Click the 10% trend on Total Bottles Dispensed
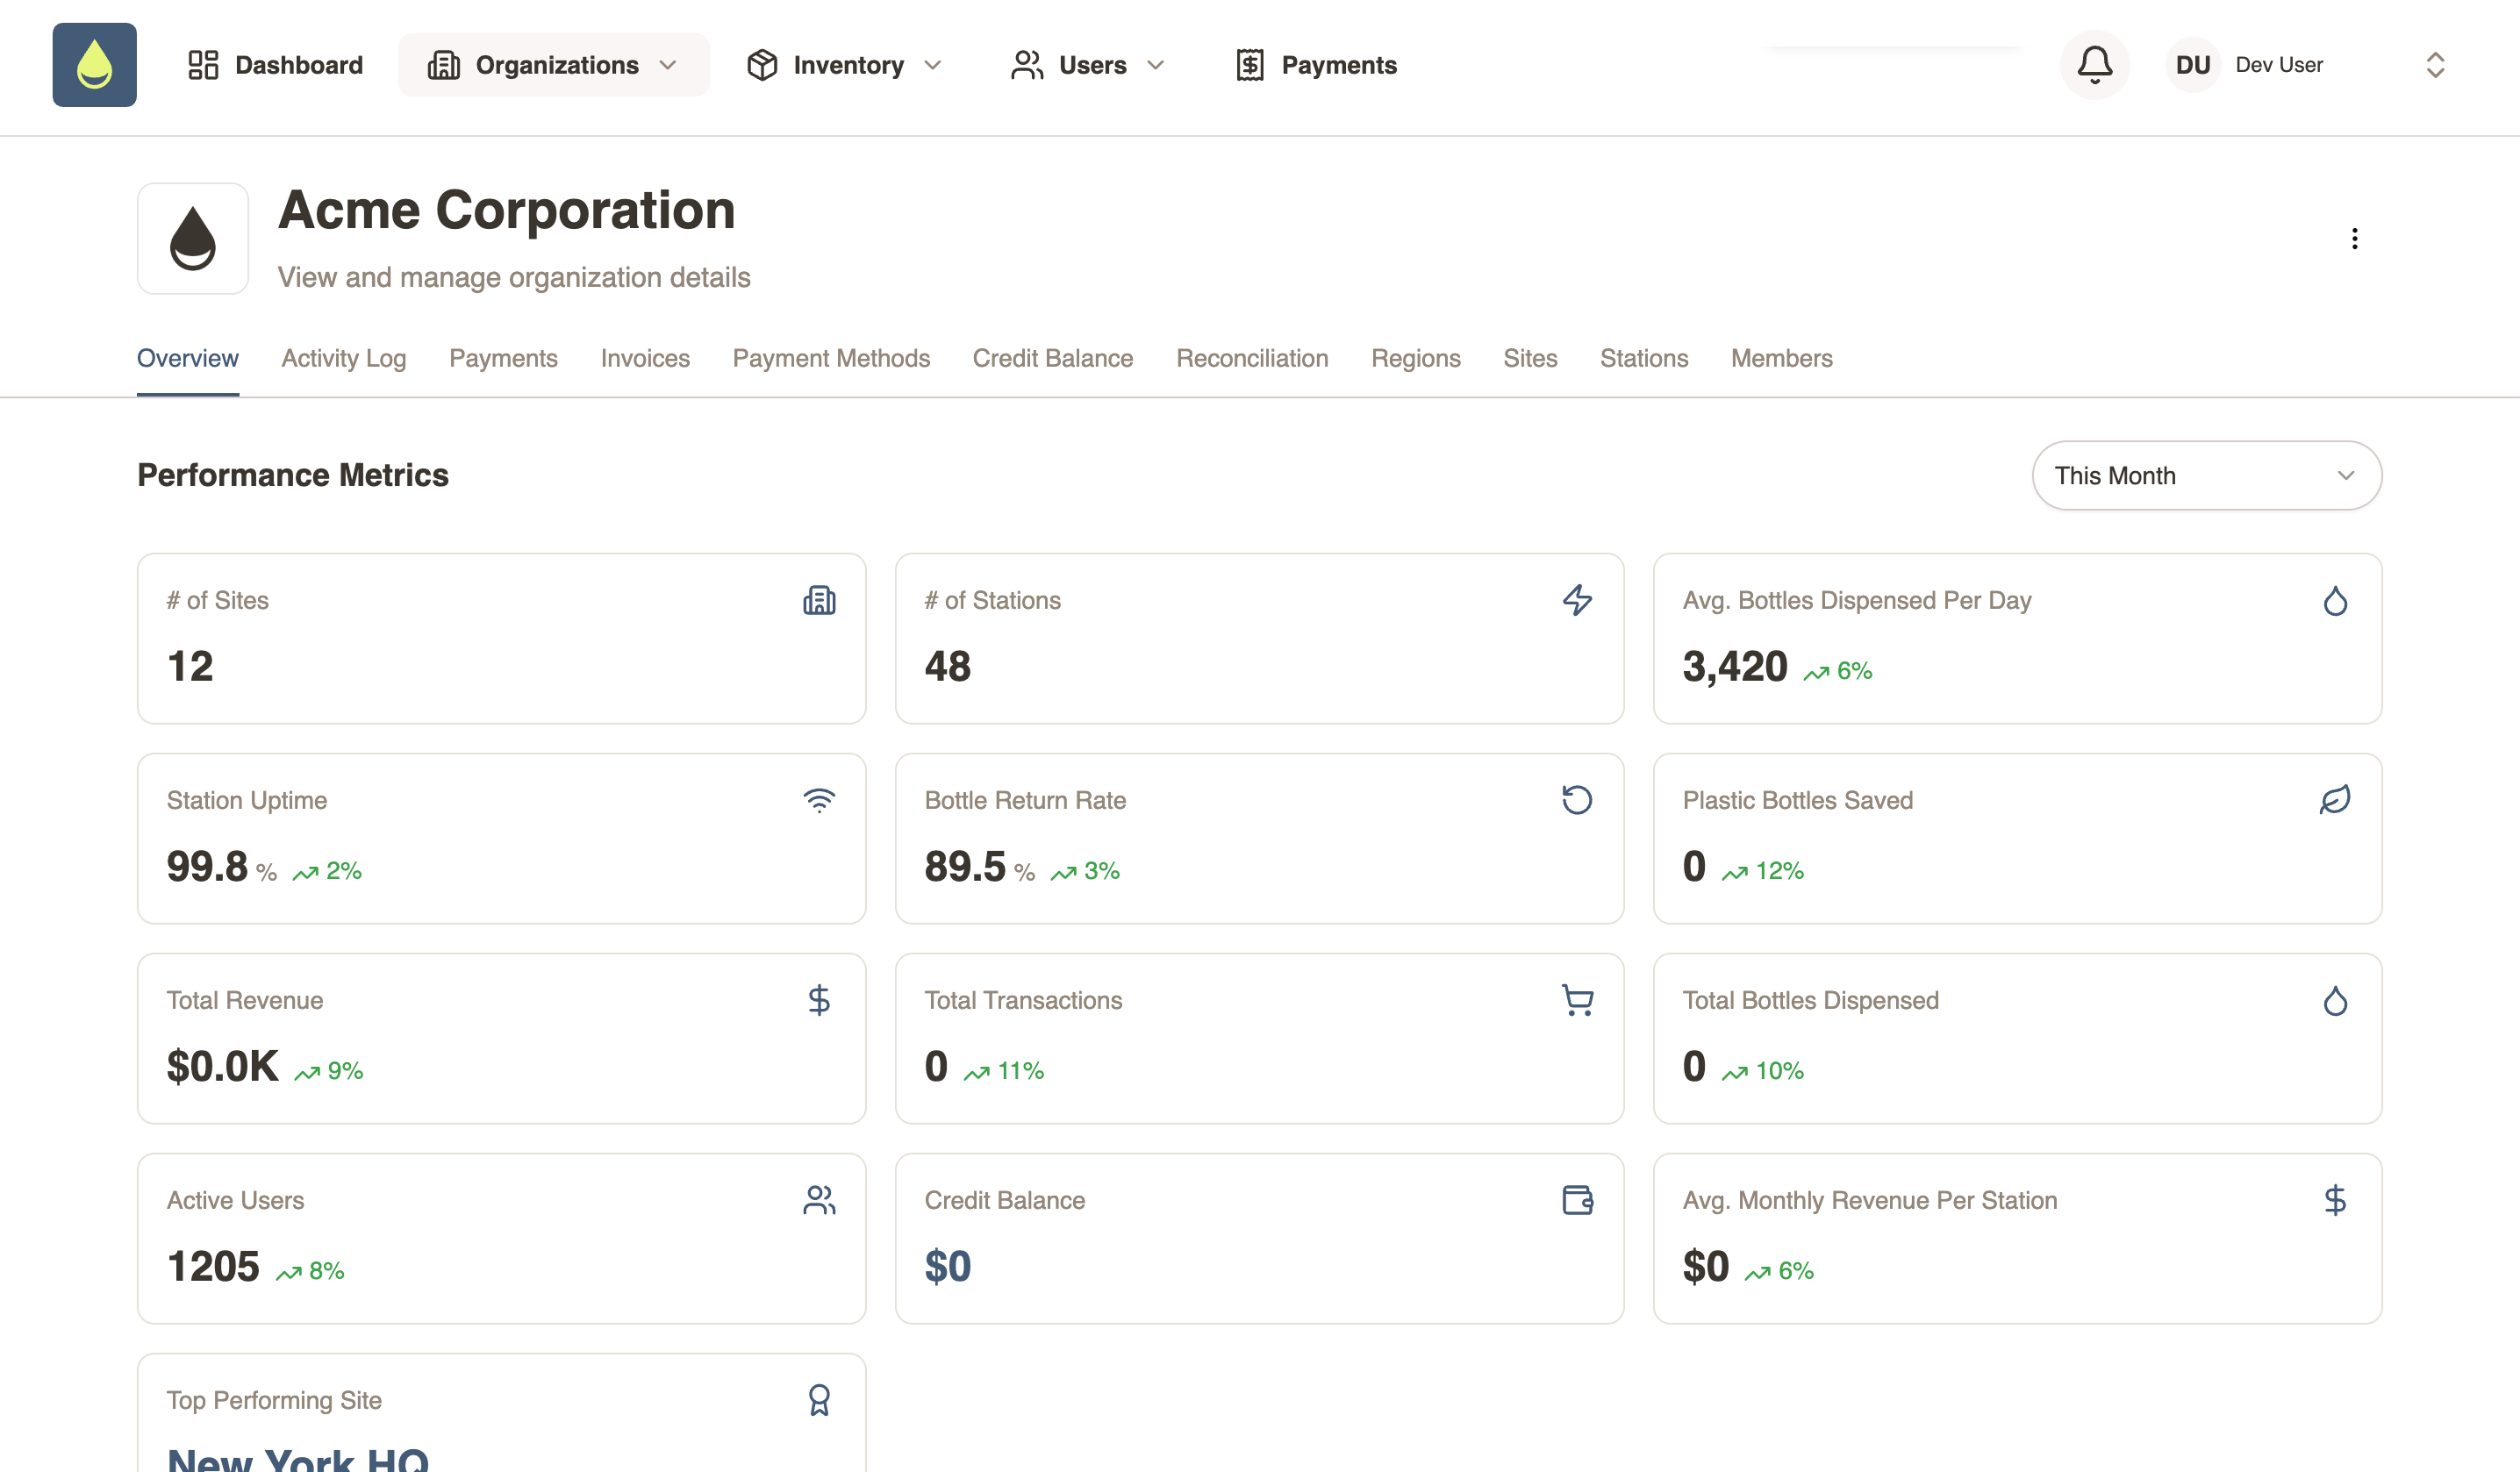2520x1472 pixels. [x=1763, y=1071]
